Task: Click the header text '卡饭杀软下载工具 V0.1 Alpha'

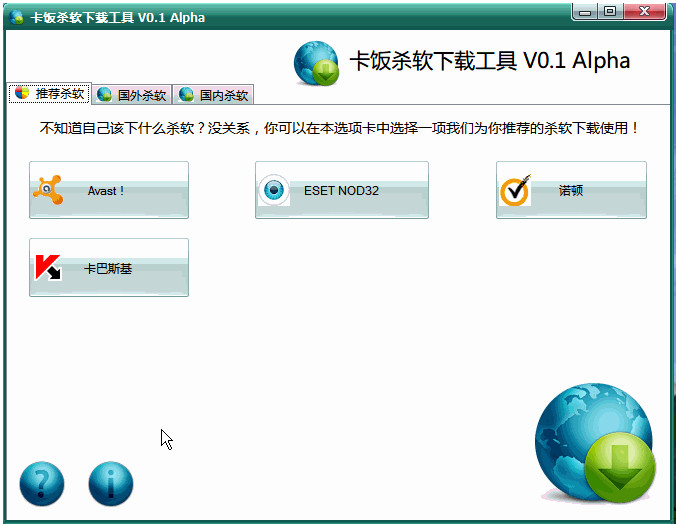Action: tap(490, 61)
